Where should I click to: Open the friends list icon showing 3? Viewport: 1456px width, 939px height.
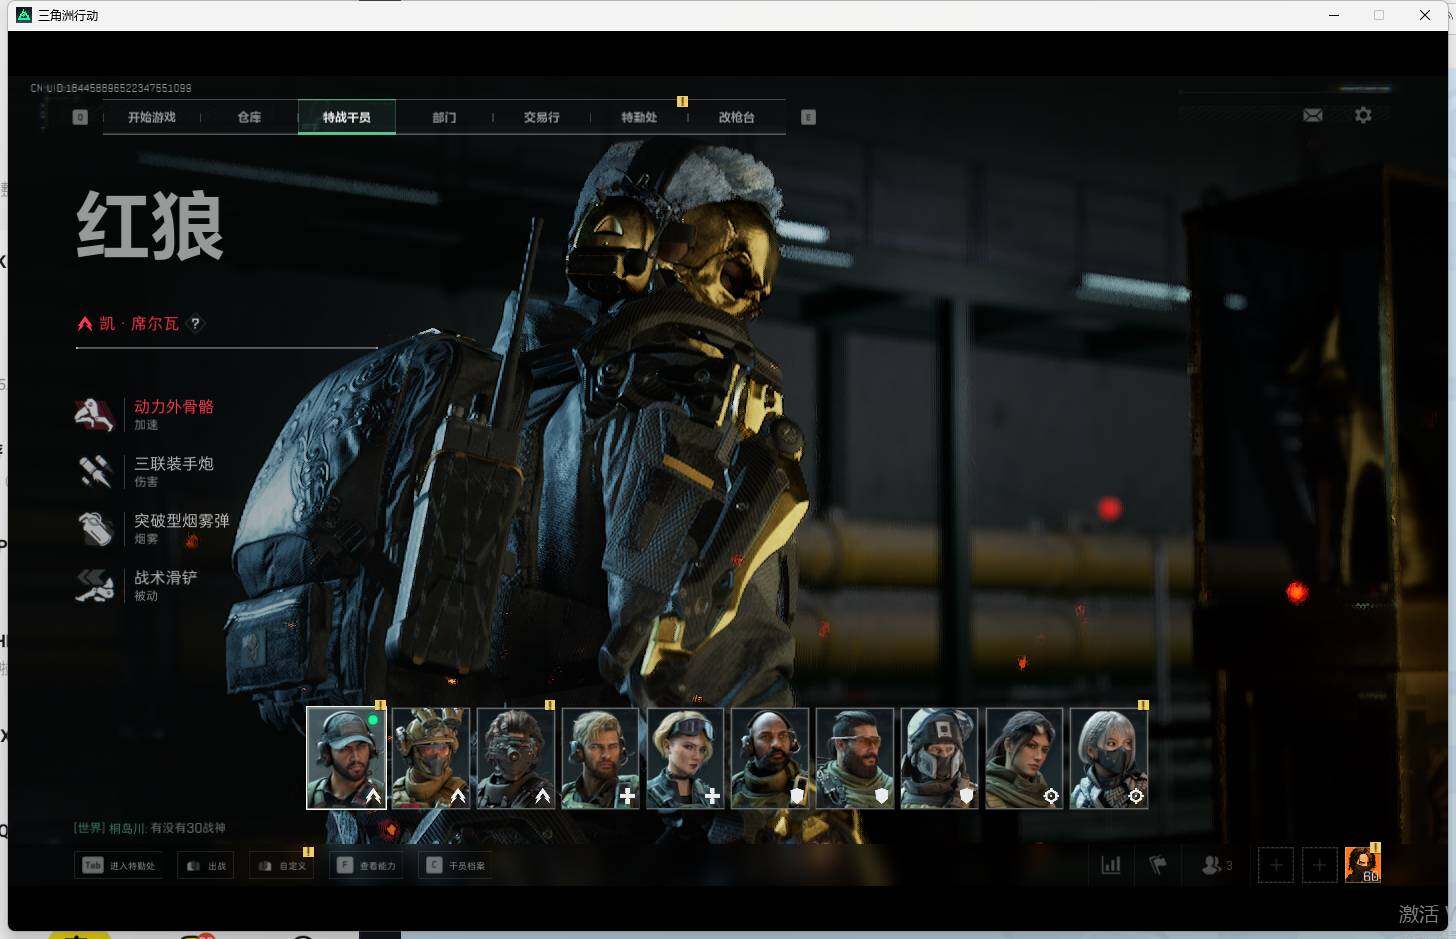1216,865
